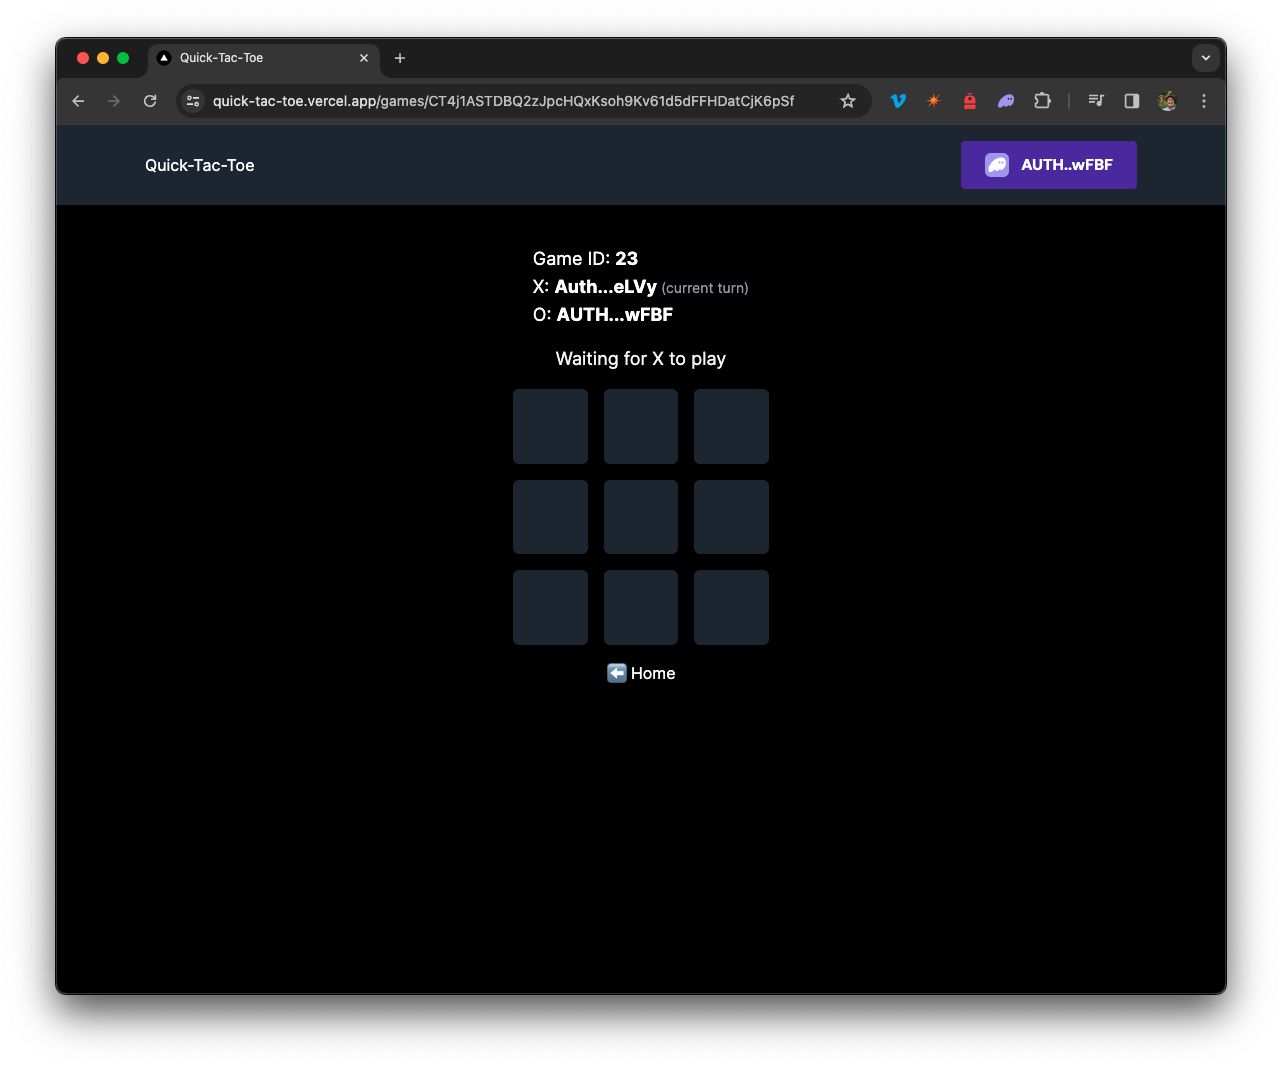The height and width of the screenshot is (1068, 1282).
Task: Click the address bar URL
Action: coord(503,101)
